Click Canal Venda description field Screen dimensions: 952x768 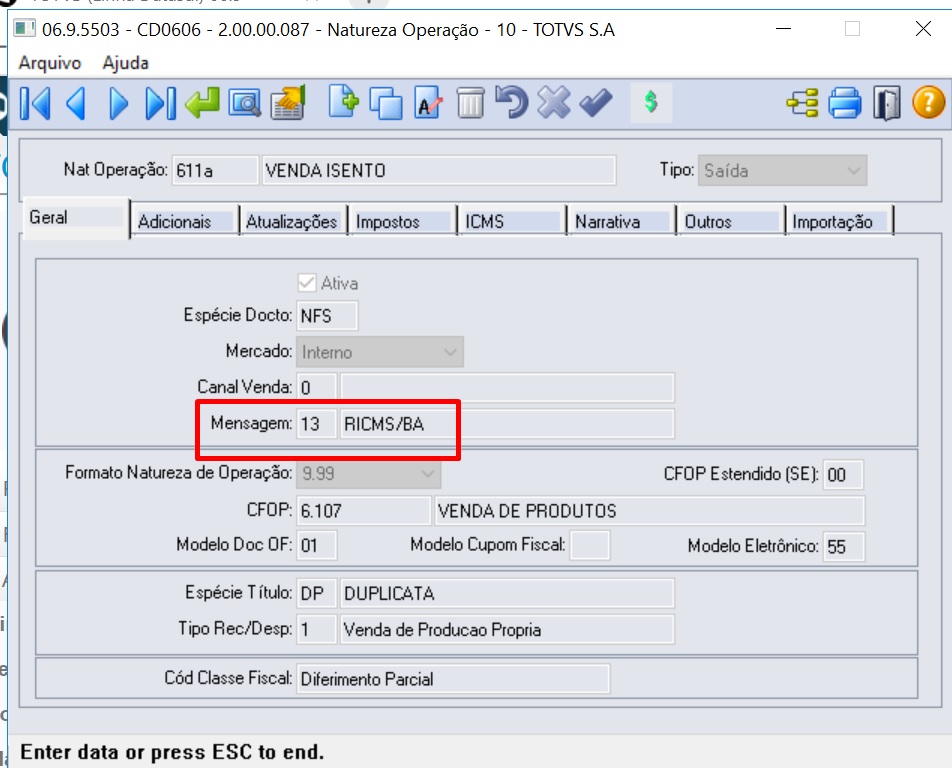[507, 387]
